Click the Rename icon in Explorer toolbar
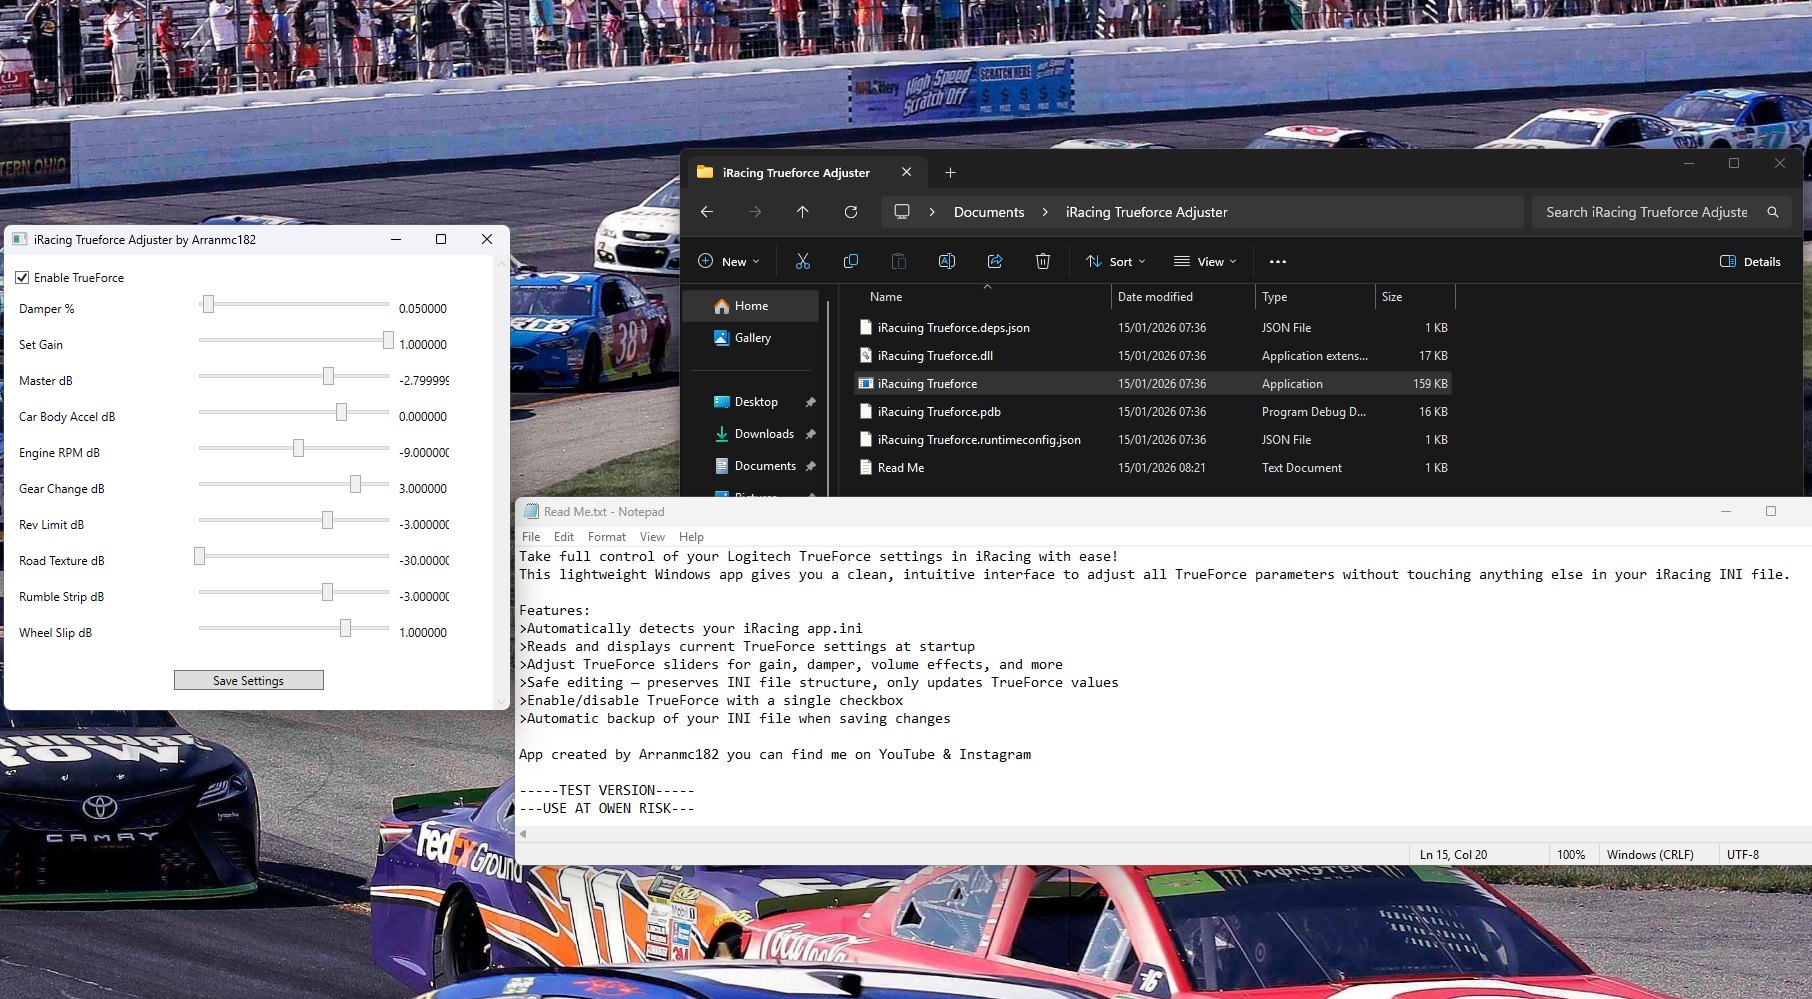Image resolution: width=1812 pixels, height=999 pixels. pos(946,261)
